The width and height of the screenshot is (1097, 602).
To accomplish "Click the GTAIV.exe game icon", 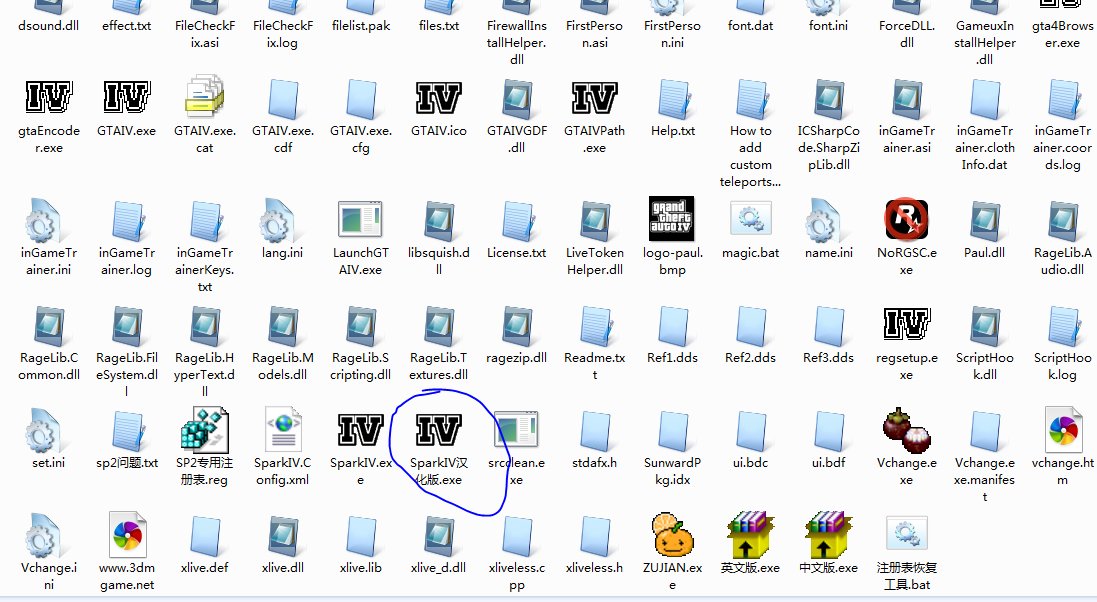I will [x=127, y=99].
